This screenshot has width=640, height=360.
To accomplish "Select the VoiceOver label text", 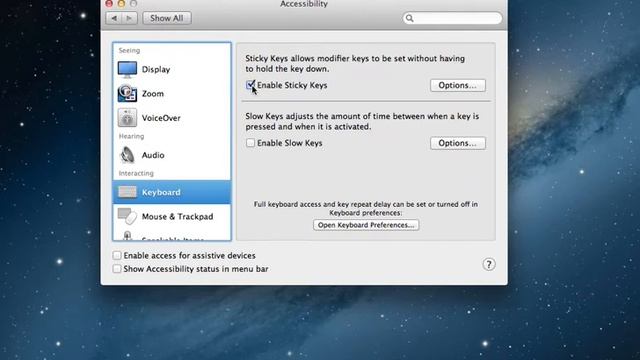I will click(161, 118).
